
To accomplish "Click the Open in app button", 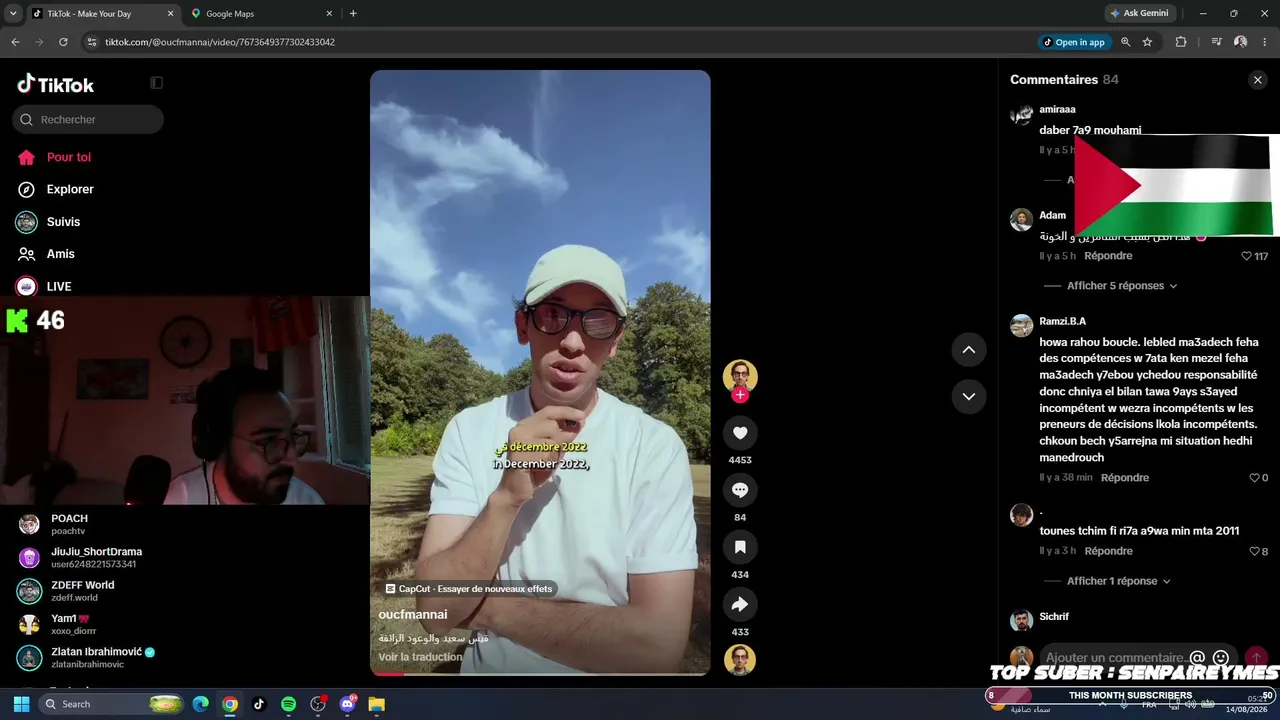I will pos(1074,42).
